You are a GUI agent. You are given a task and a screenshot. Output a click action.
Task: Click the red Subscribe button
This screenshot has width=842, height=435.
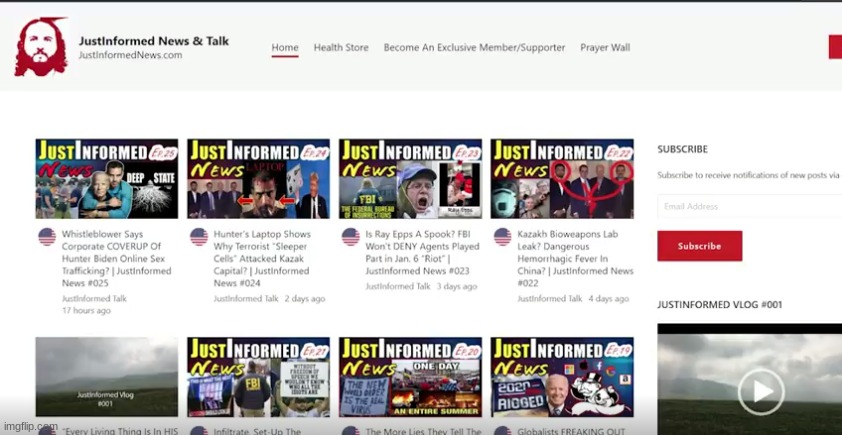tap(700, 246)
